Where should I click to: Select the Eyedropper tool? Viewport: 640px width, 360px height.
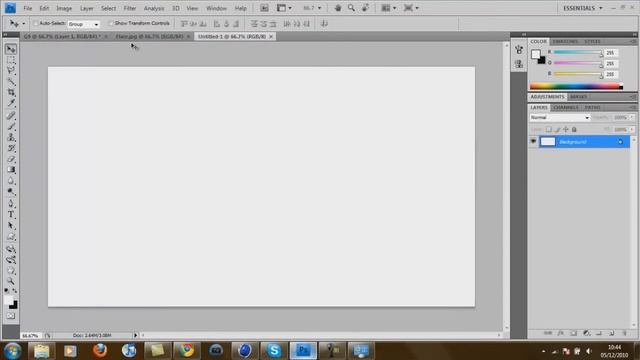11,103
